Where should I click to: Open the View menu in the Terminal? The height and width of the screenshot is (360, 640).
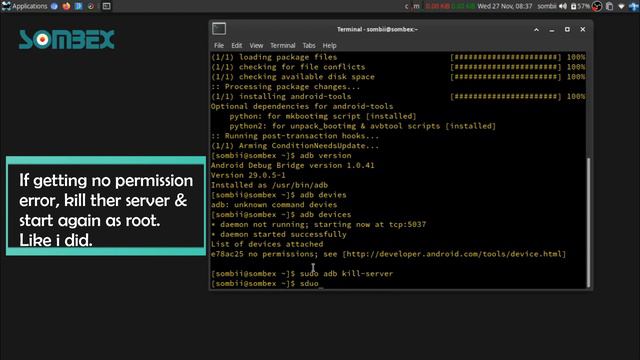click(x=256, y=45)
